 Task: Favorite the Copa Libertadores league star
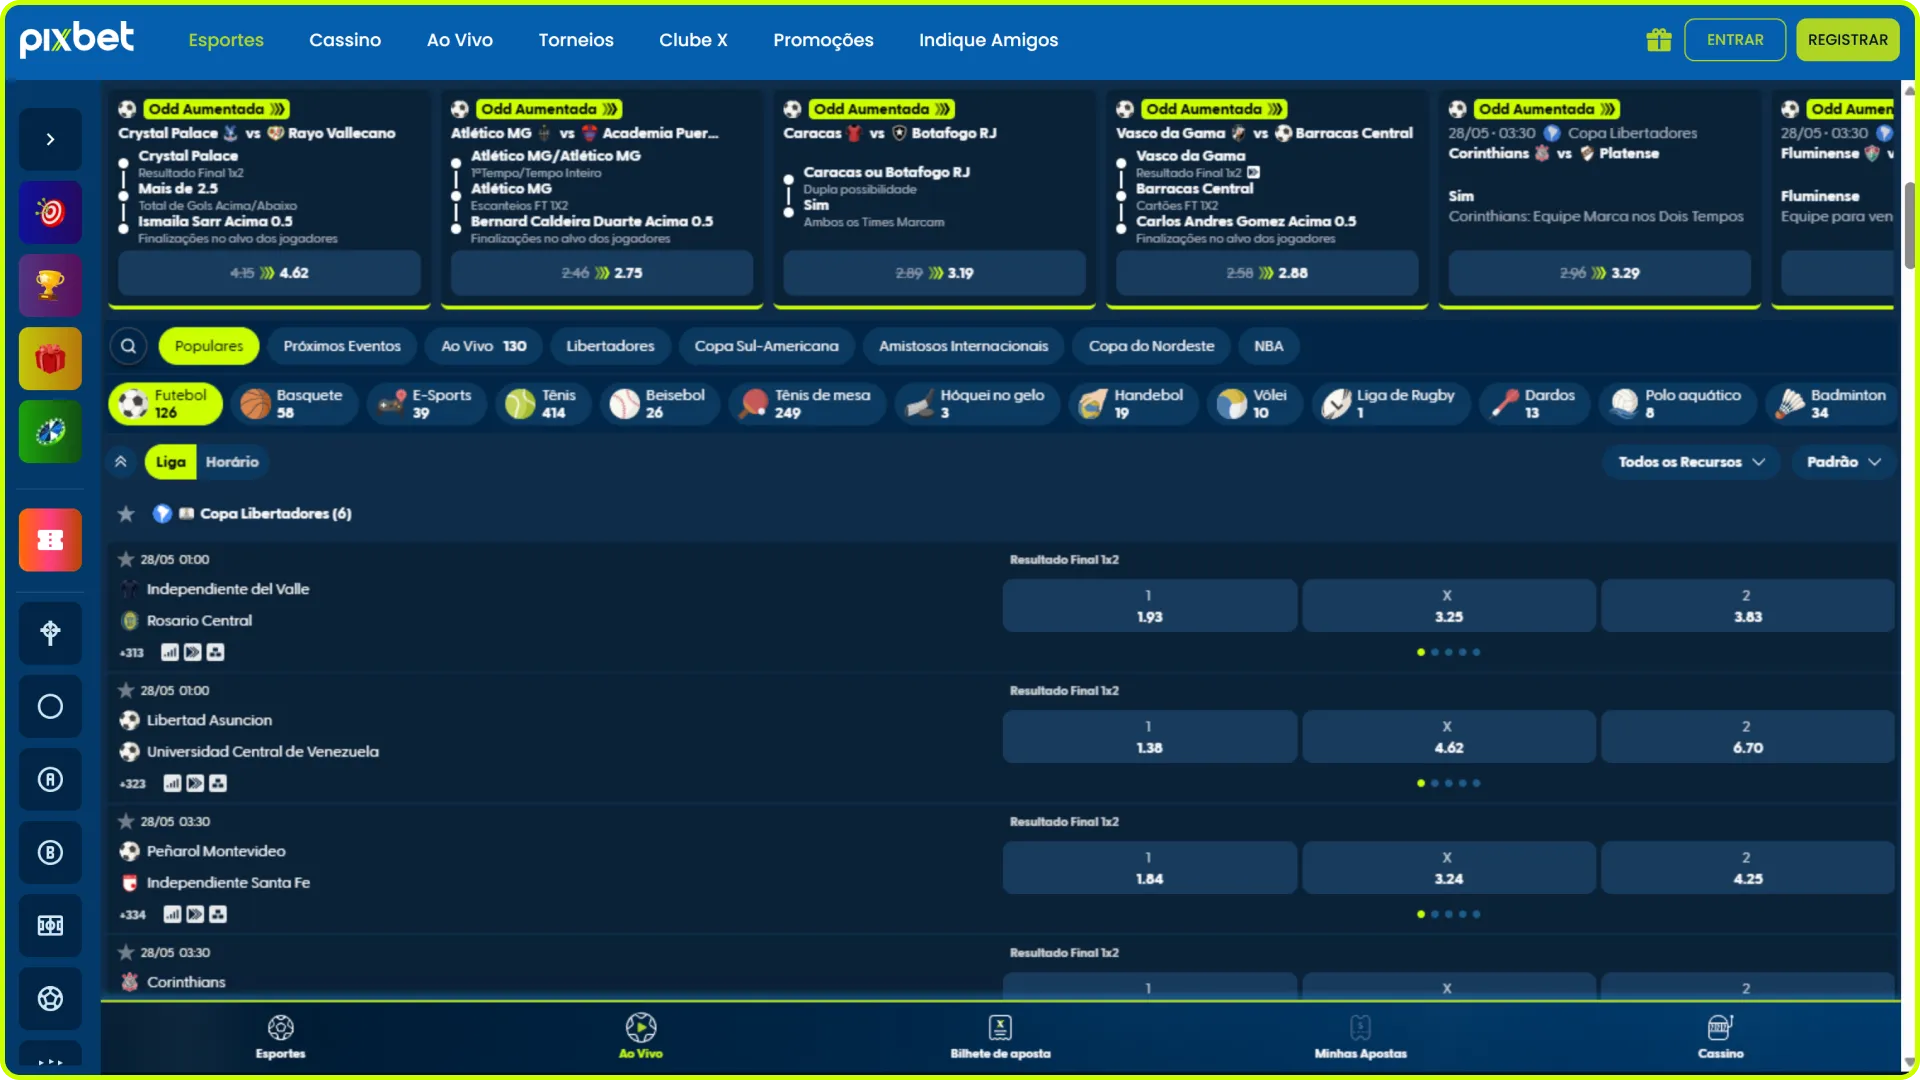(126, 514)
